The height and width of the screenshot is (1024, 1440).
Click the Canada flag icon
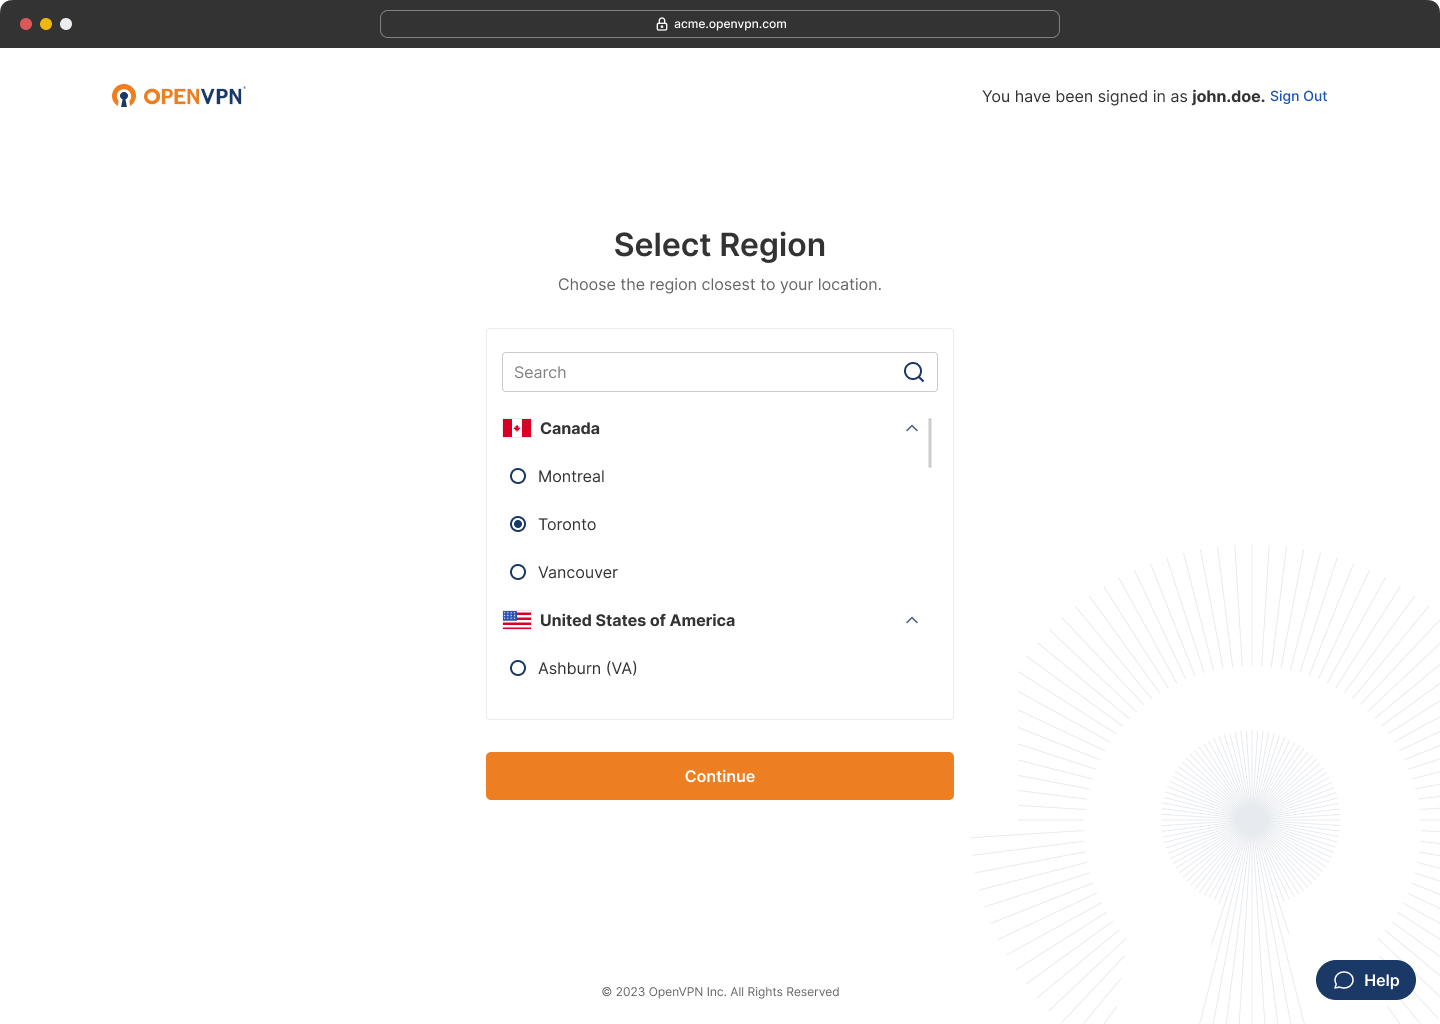point(517,427)
